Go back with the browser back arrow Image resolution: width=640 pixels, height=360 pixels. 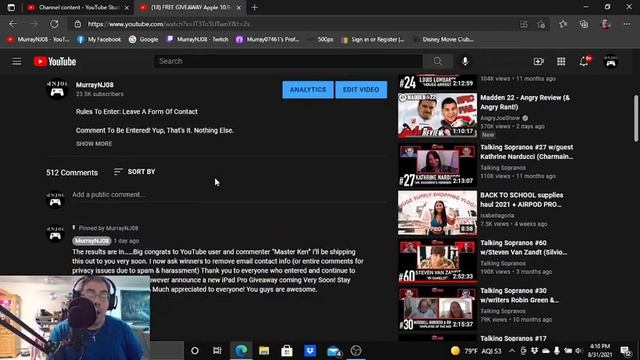coord(13,24)
